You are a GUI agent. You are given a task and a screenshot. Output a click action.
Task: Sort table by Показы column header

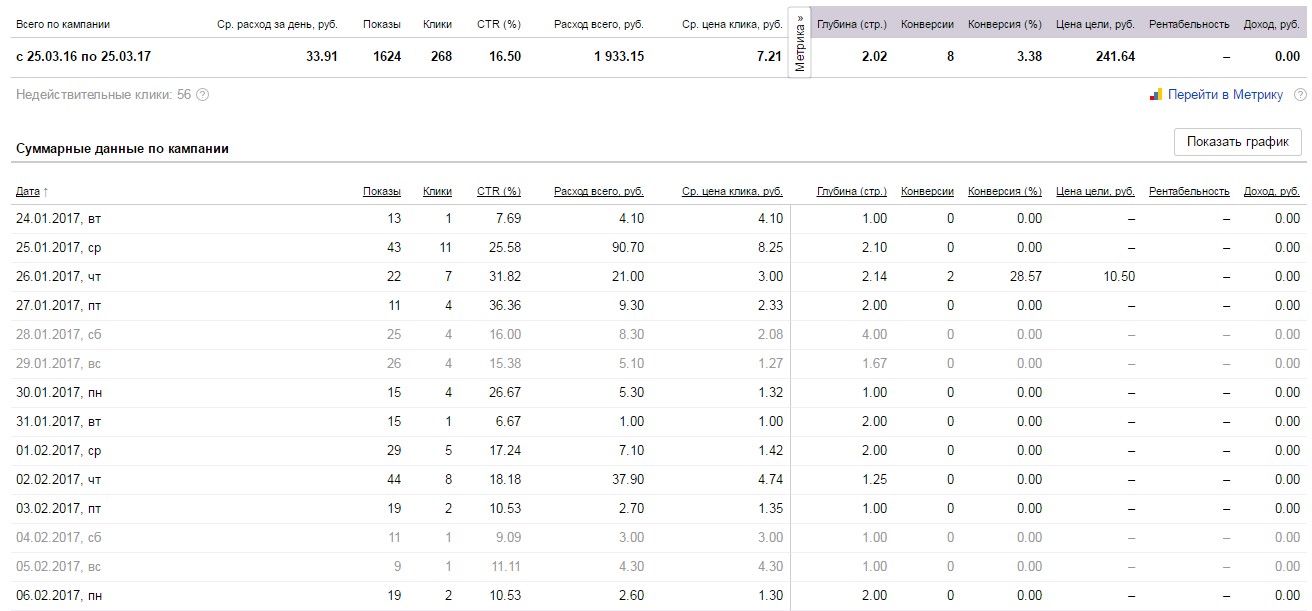pyautogui.click(x=382, y=191)
